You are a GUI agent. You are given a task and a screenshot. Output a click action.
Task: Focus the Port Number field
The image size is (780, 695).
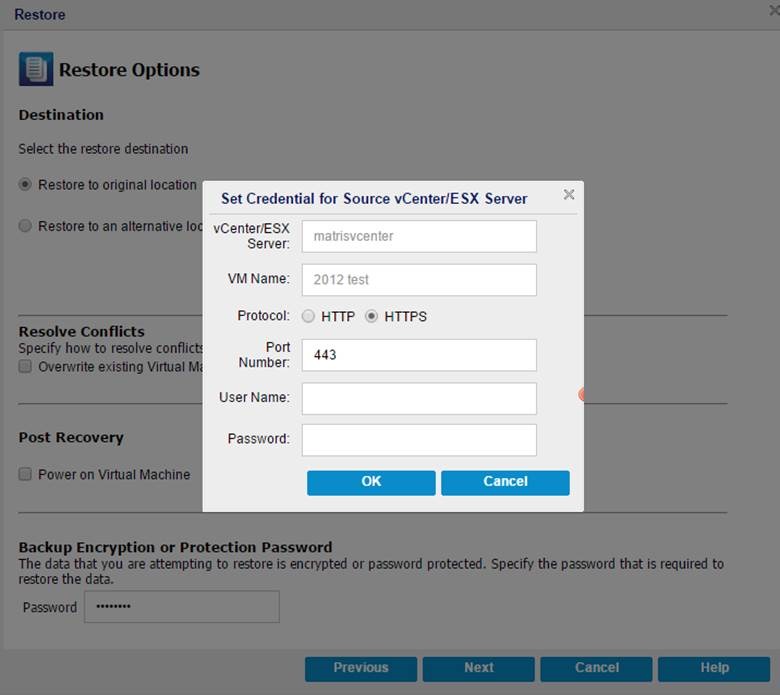click(419, 355)
